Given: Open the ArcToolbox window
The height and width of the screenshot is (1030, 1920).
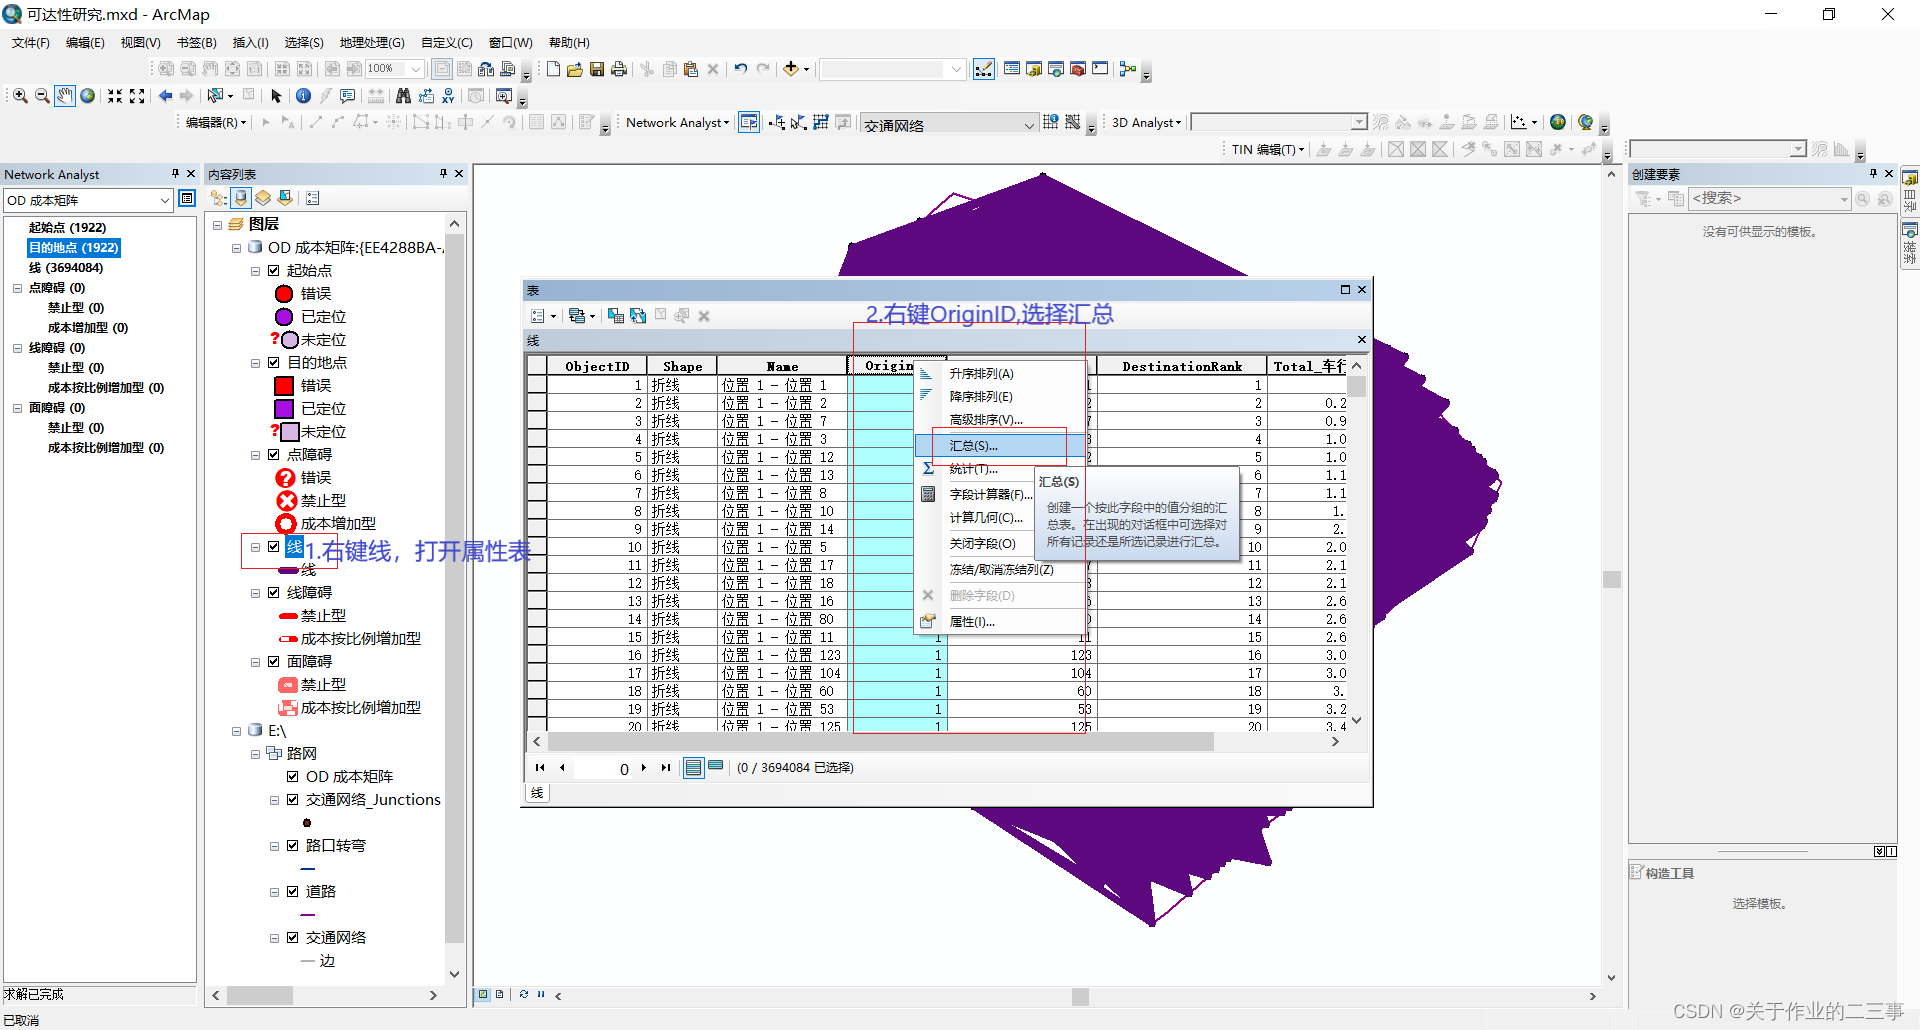Looking at the screenshot, I should coord(1078,69).
